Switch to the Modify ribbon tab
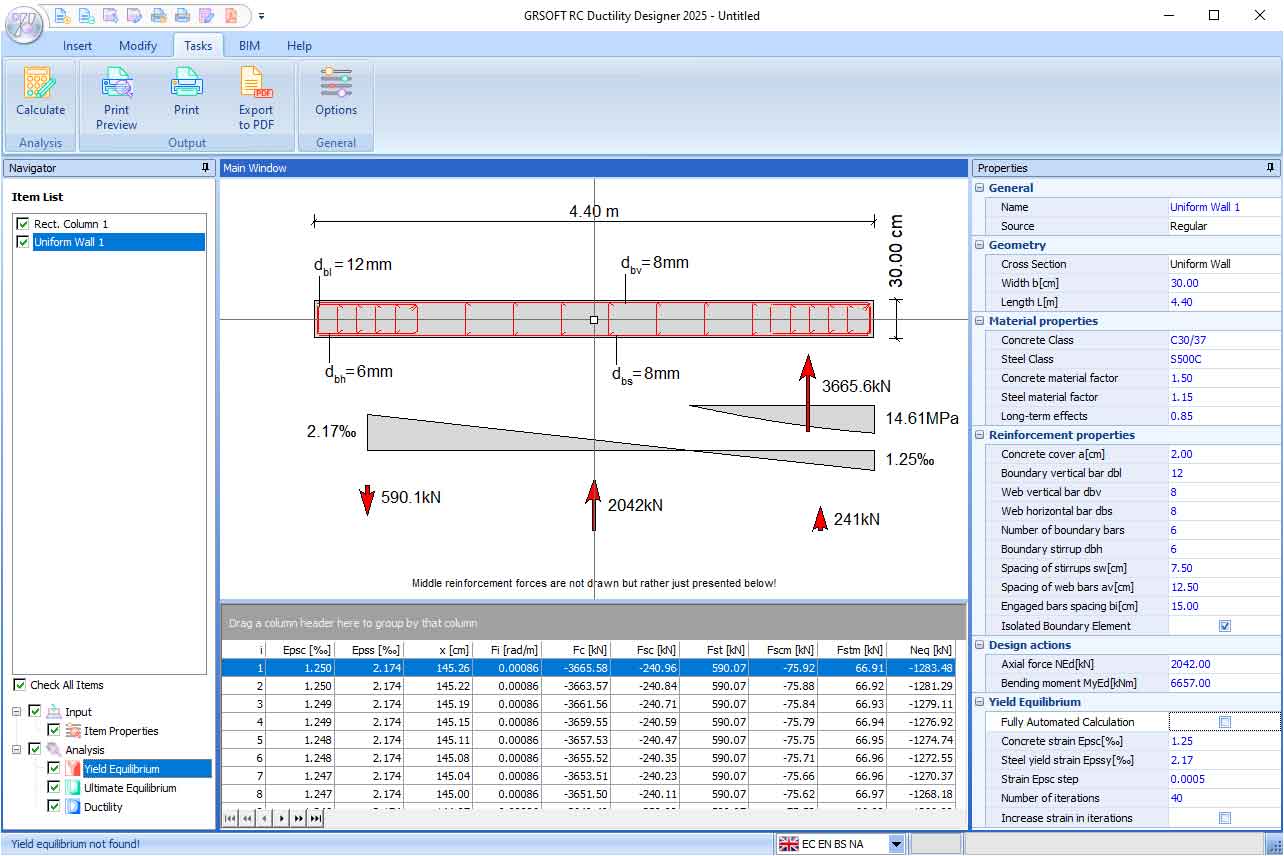The height and width of the screenshot is (856, 1284). coord(137,45)
